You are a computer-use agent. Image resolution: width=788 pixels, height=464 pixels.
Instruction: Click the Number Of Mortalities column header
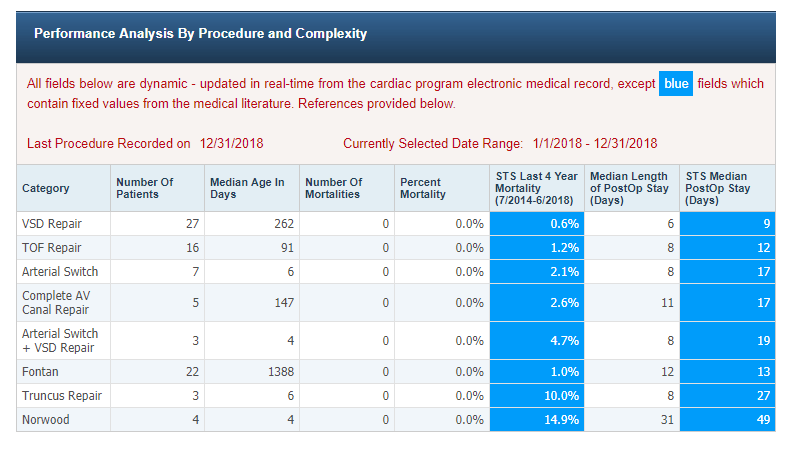pos(333,188)
